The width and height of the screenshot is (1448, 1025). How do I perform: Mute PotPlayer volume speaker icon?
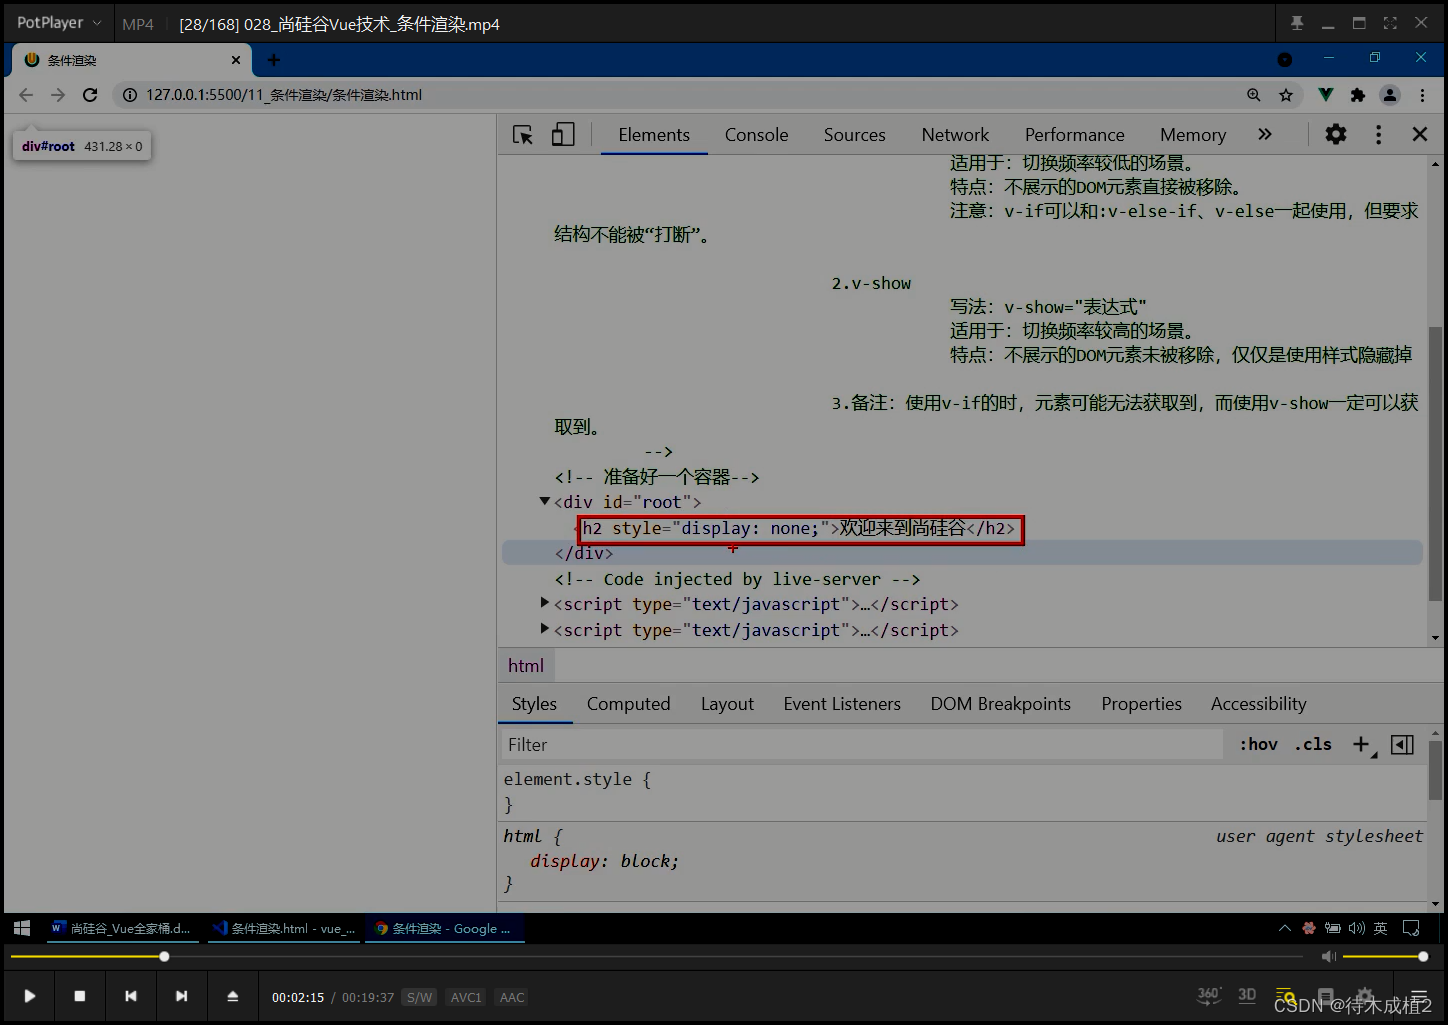(1328, 957)
